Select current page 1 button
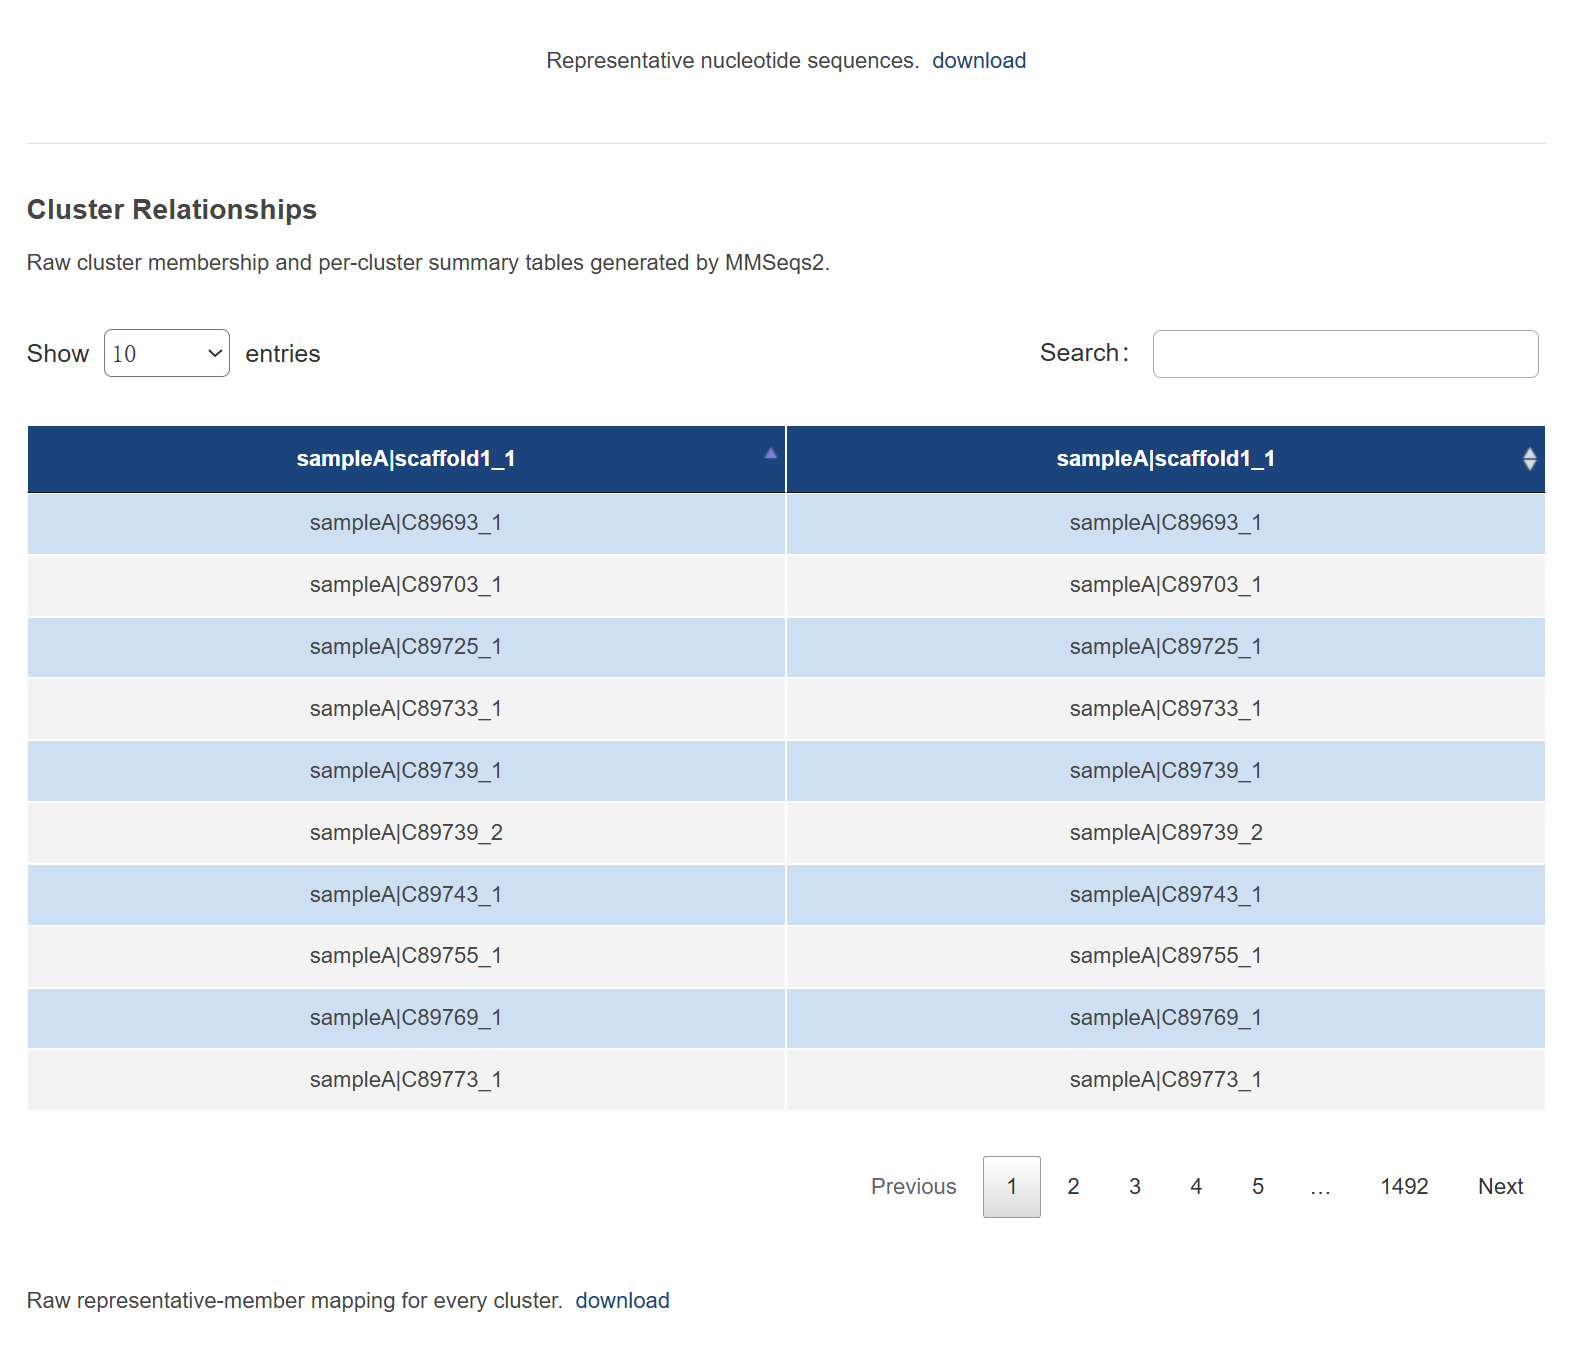 tap(1011, 1187)
